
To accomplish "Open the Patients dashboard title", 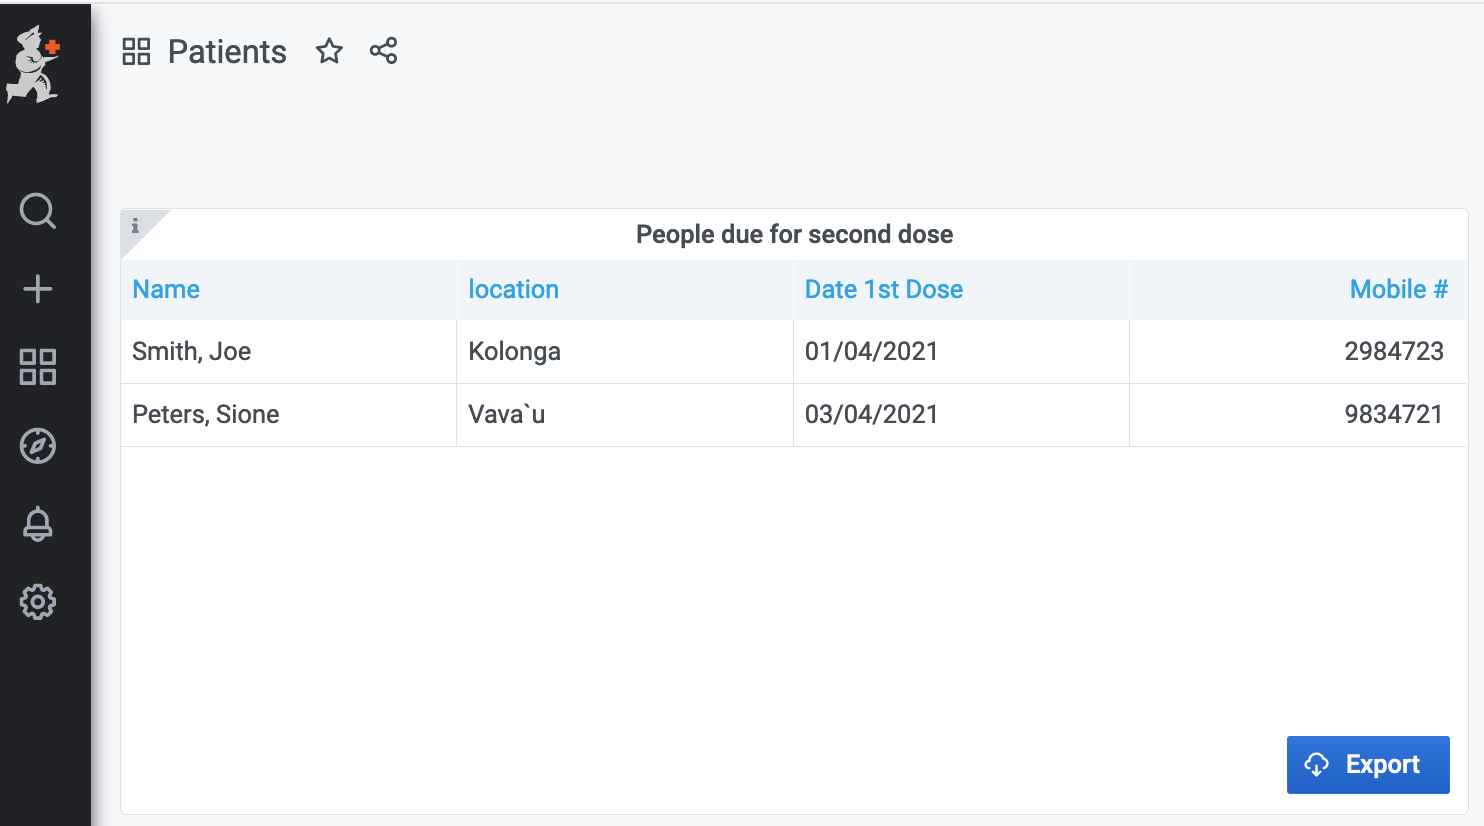I will pos(227,52).
